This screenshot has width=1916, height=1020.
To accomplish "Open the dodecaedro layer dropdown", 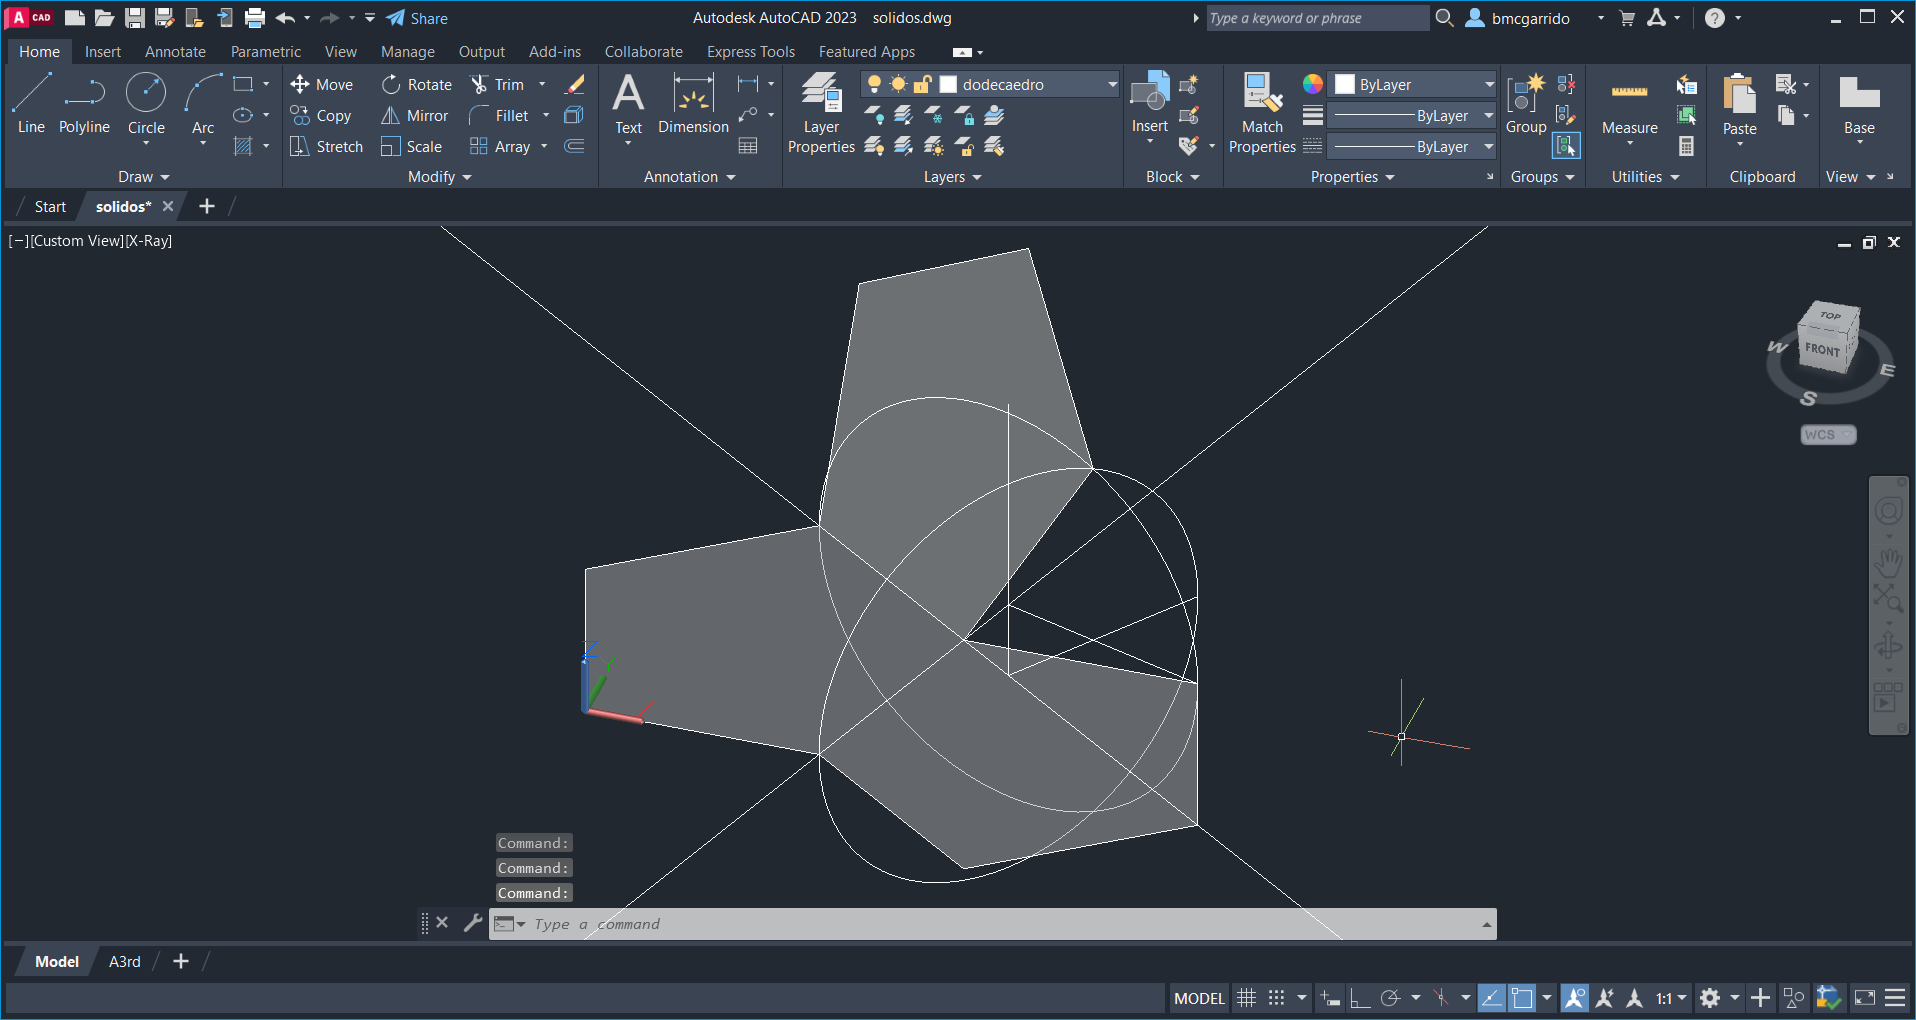I will click(1112, 85).
